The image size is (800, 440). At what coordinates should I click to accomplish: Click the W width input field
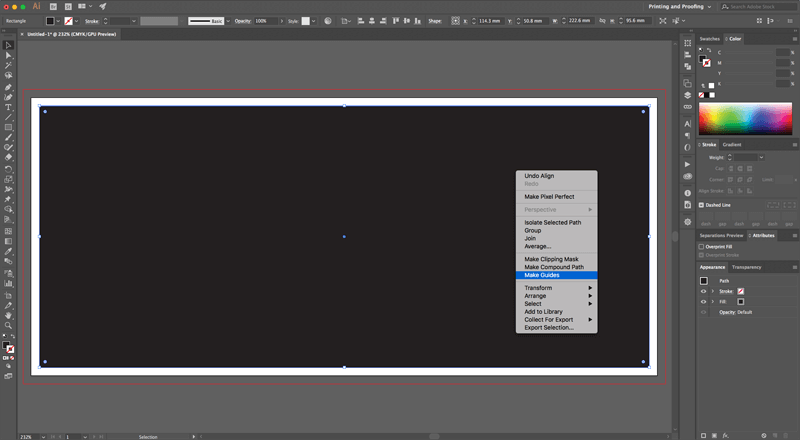pos(580,21)
